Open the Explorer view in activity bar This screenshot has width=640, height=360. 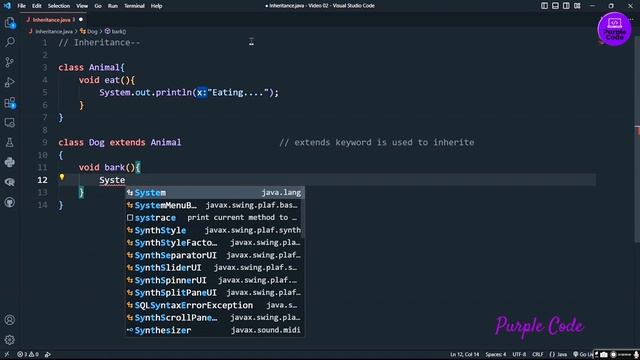click(x=10, y=23)
